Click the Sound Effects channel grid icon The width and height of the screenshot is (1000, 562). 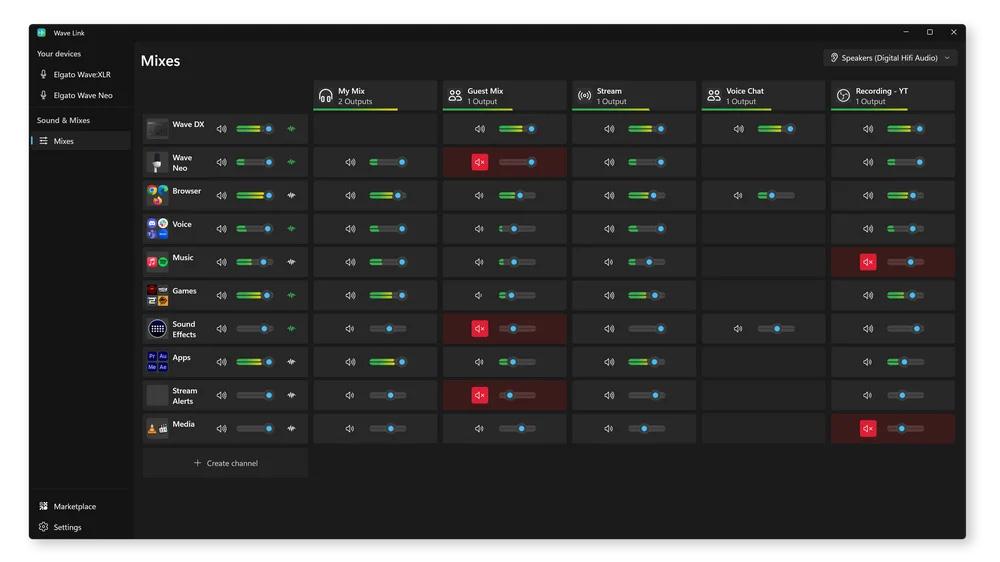pyautogui.click(x=157, y=329)
